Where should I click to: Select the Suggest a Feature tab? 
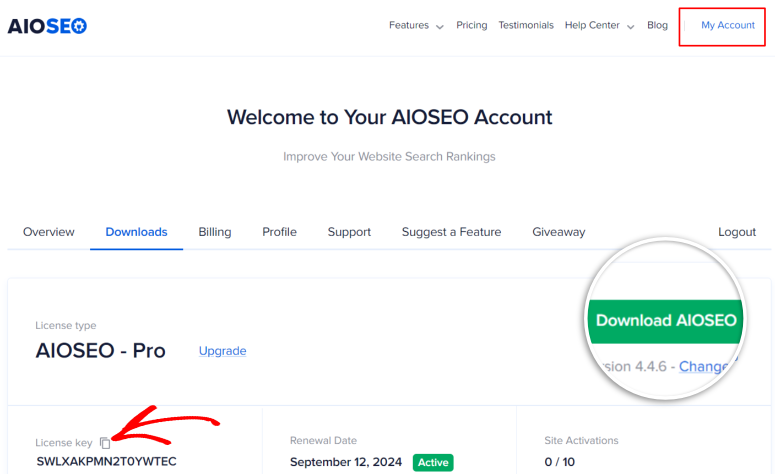(451, 232)
